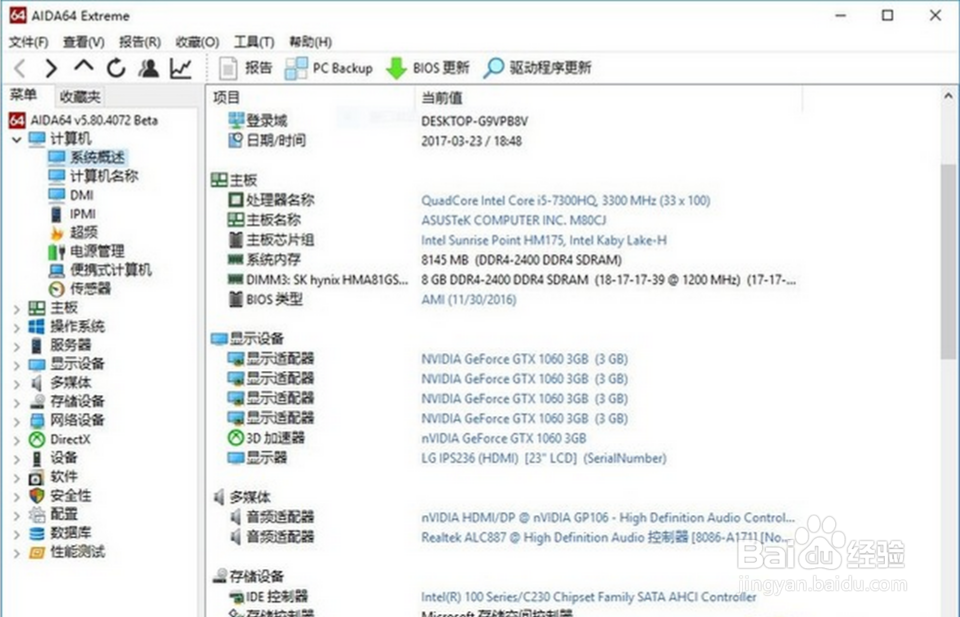Expand the 显示设备 tree node

[x=17, y=366]
